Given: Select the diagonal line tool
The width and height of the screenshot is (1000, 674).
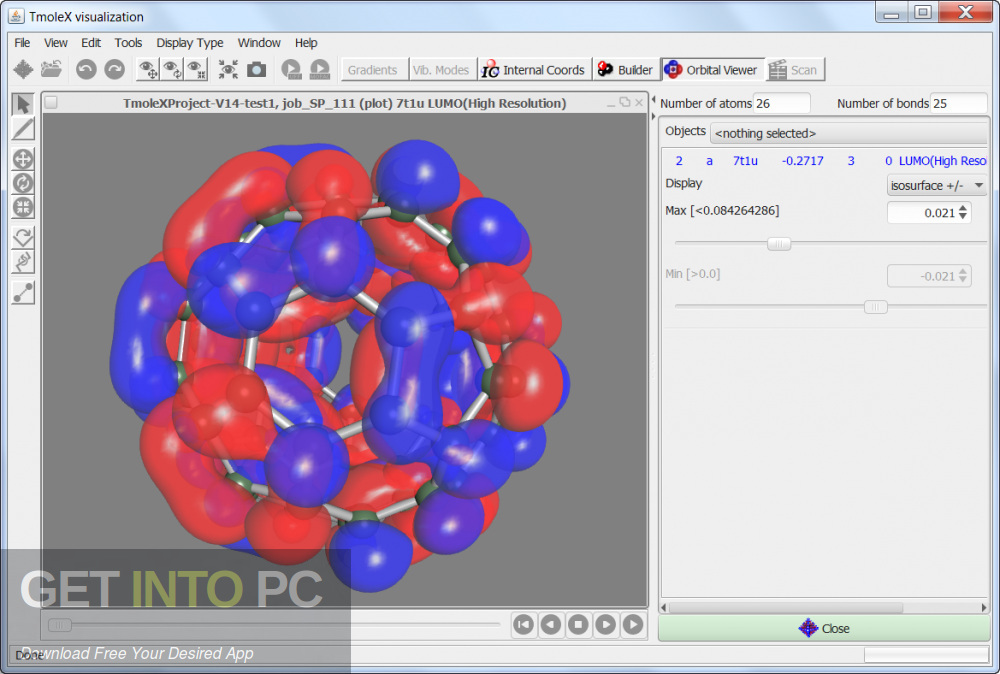Looking at the screenshot, I should 23,129.
